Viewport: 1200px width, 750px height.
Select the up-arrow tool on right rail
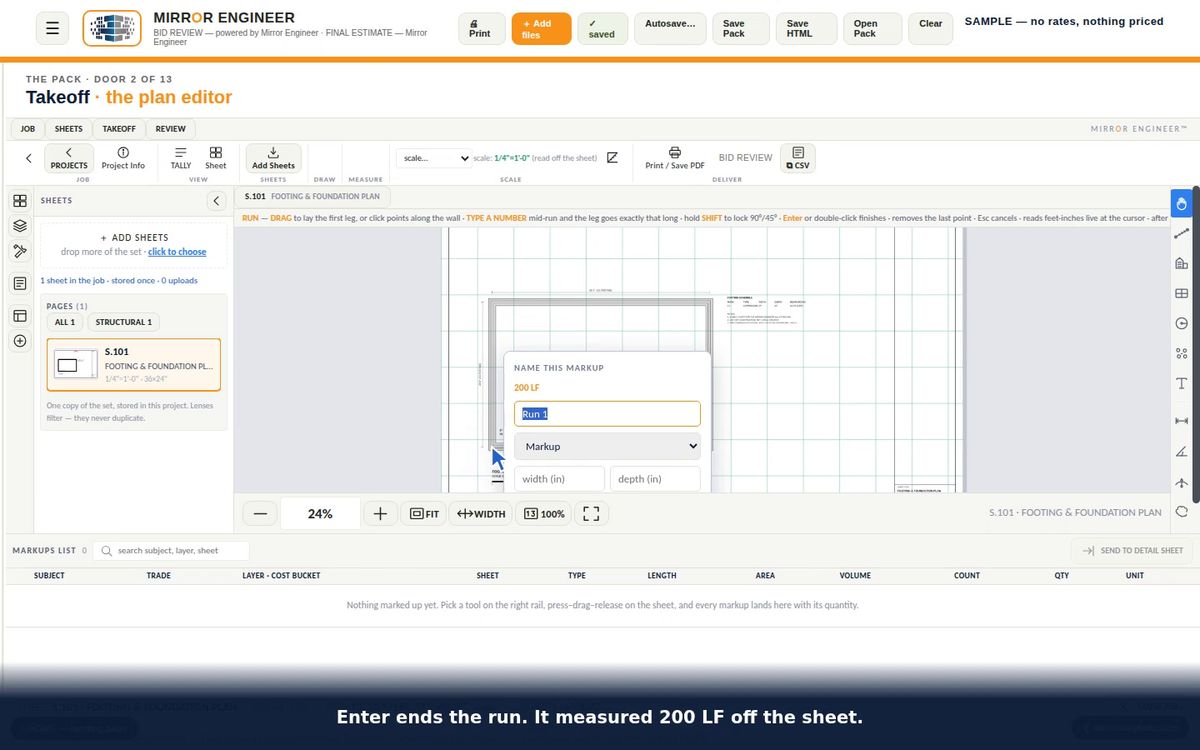coord(1181,482)
